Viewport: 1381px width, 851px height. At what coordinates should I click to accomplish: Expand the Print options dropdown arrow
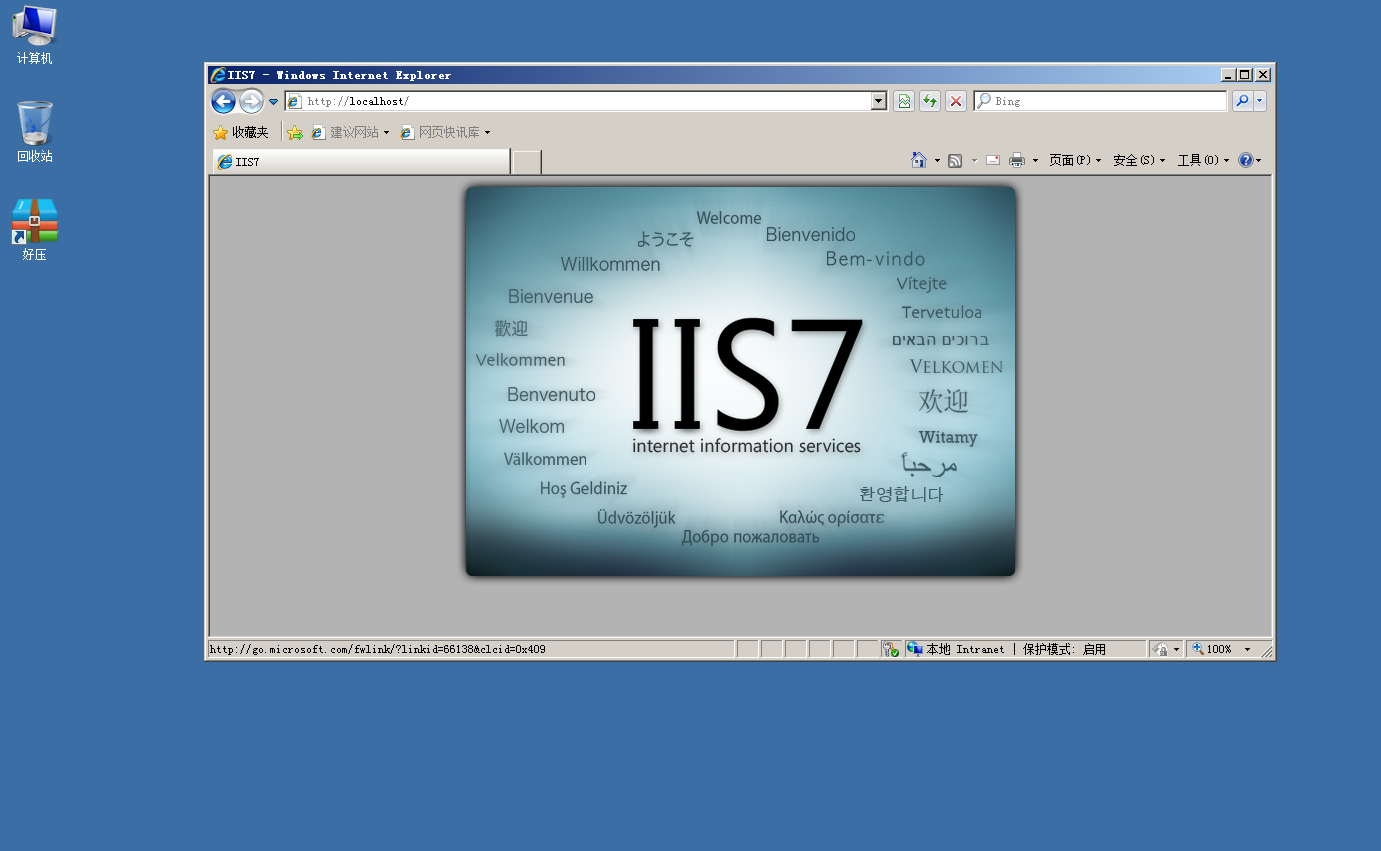pyautogui.click(x=1035, y=160)
